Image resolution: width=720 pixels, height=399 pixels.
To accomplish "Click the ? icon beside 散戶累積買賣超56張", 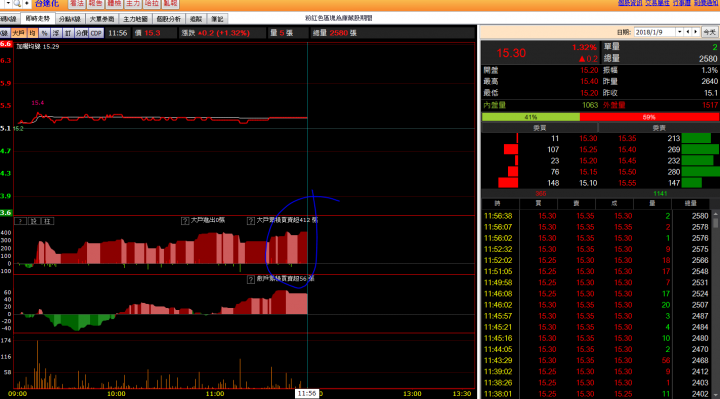I will tap(251, 279).
